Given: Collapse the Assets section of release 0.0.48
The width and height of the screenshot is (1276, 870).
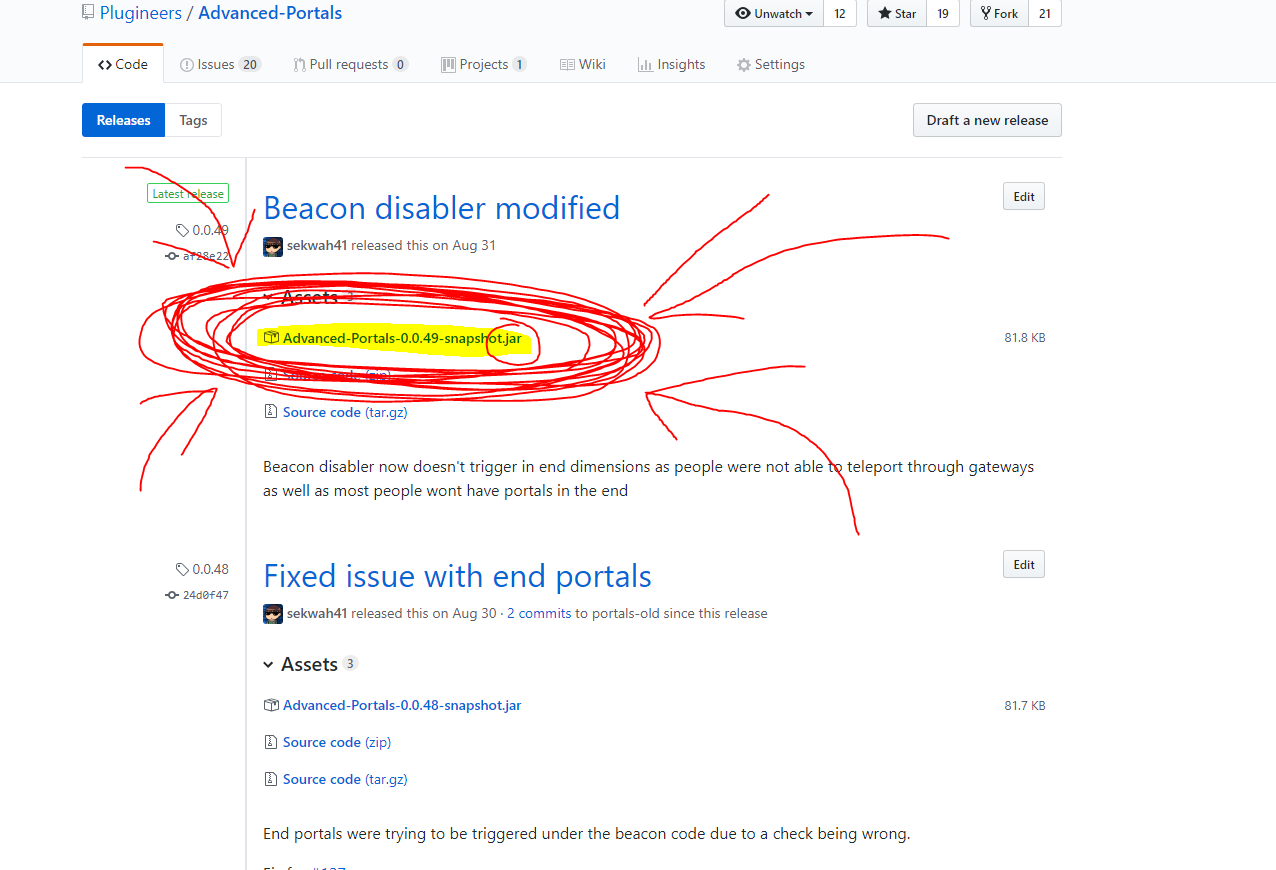Looking at the screenshot, I should 310,664.
